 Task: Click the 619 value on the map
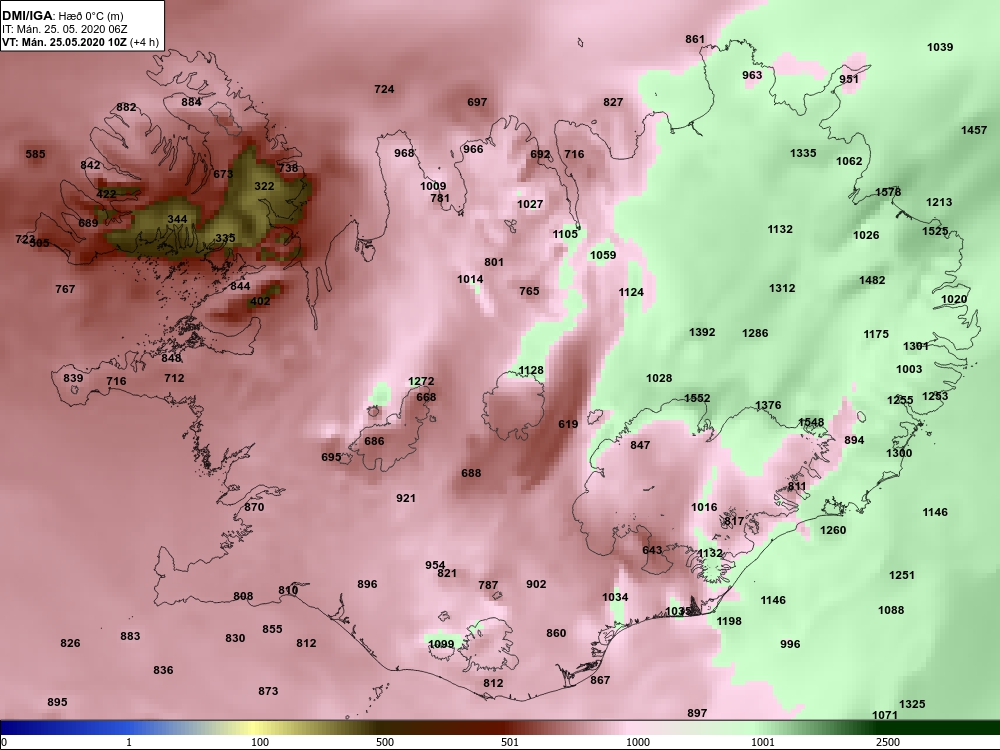[568, 424]
